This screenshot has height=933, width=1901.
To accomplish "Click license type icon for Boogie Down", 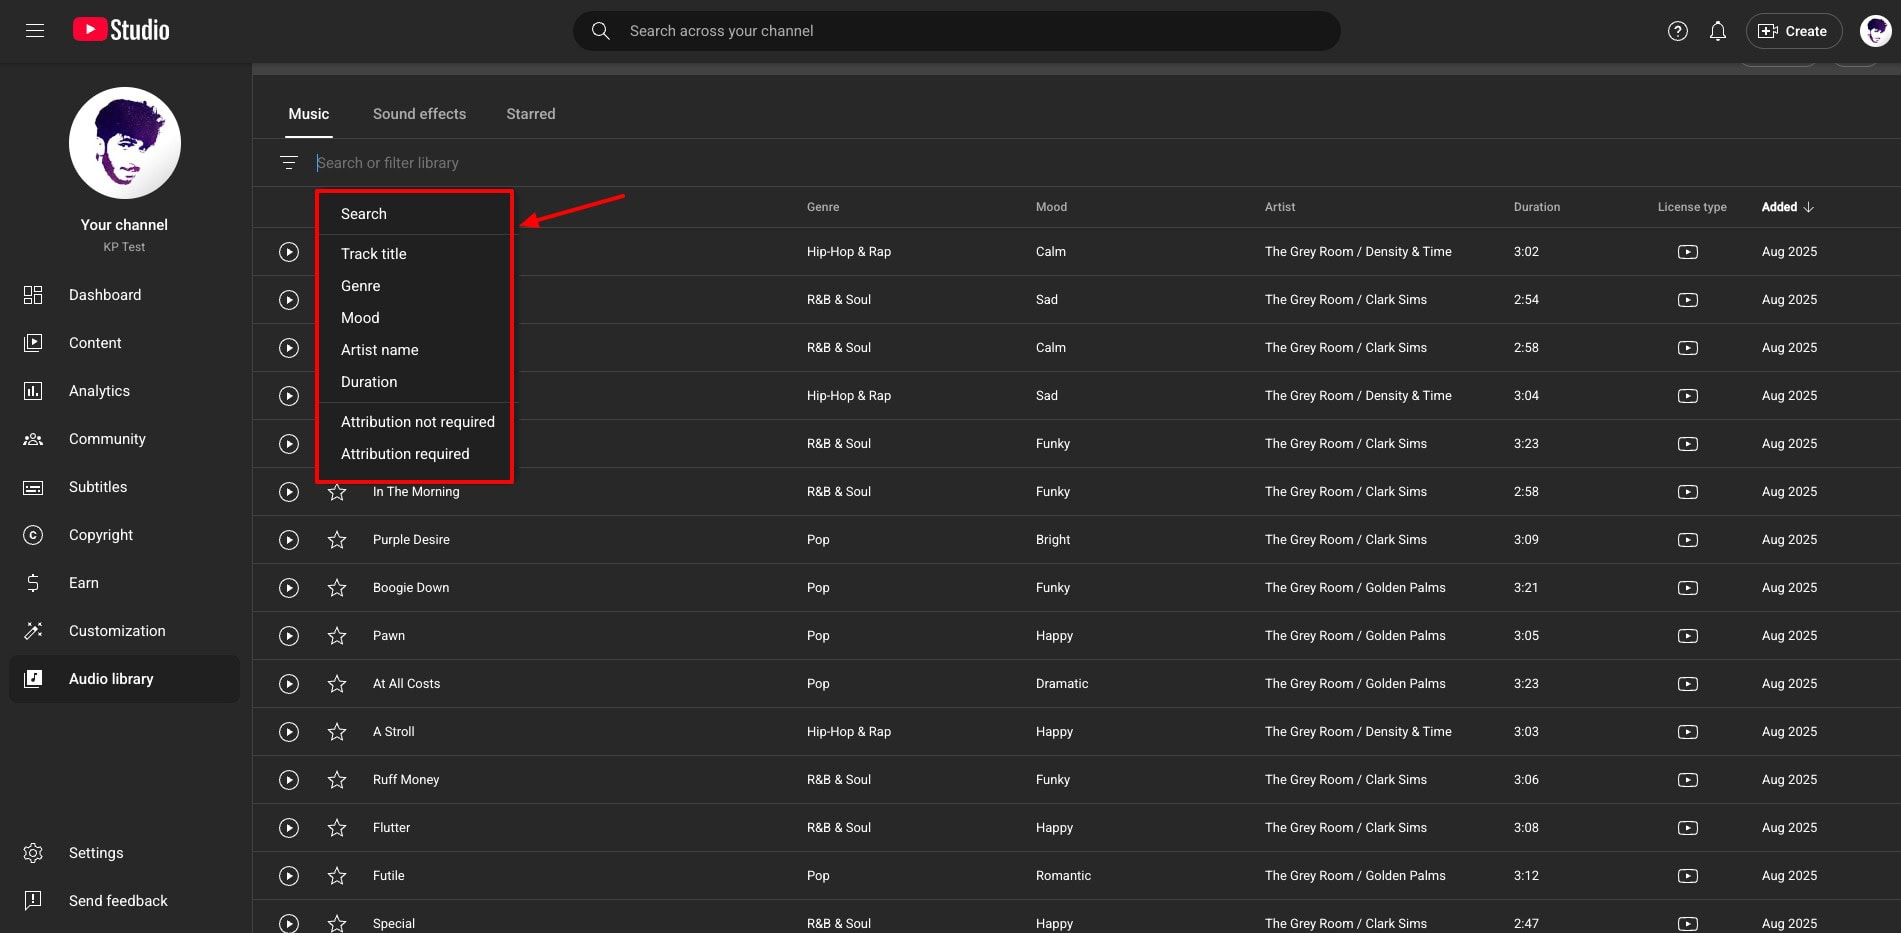I will [1687, 588].
